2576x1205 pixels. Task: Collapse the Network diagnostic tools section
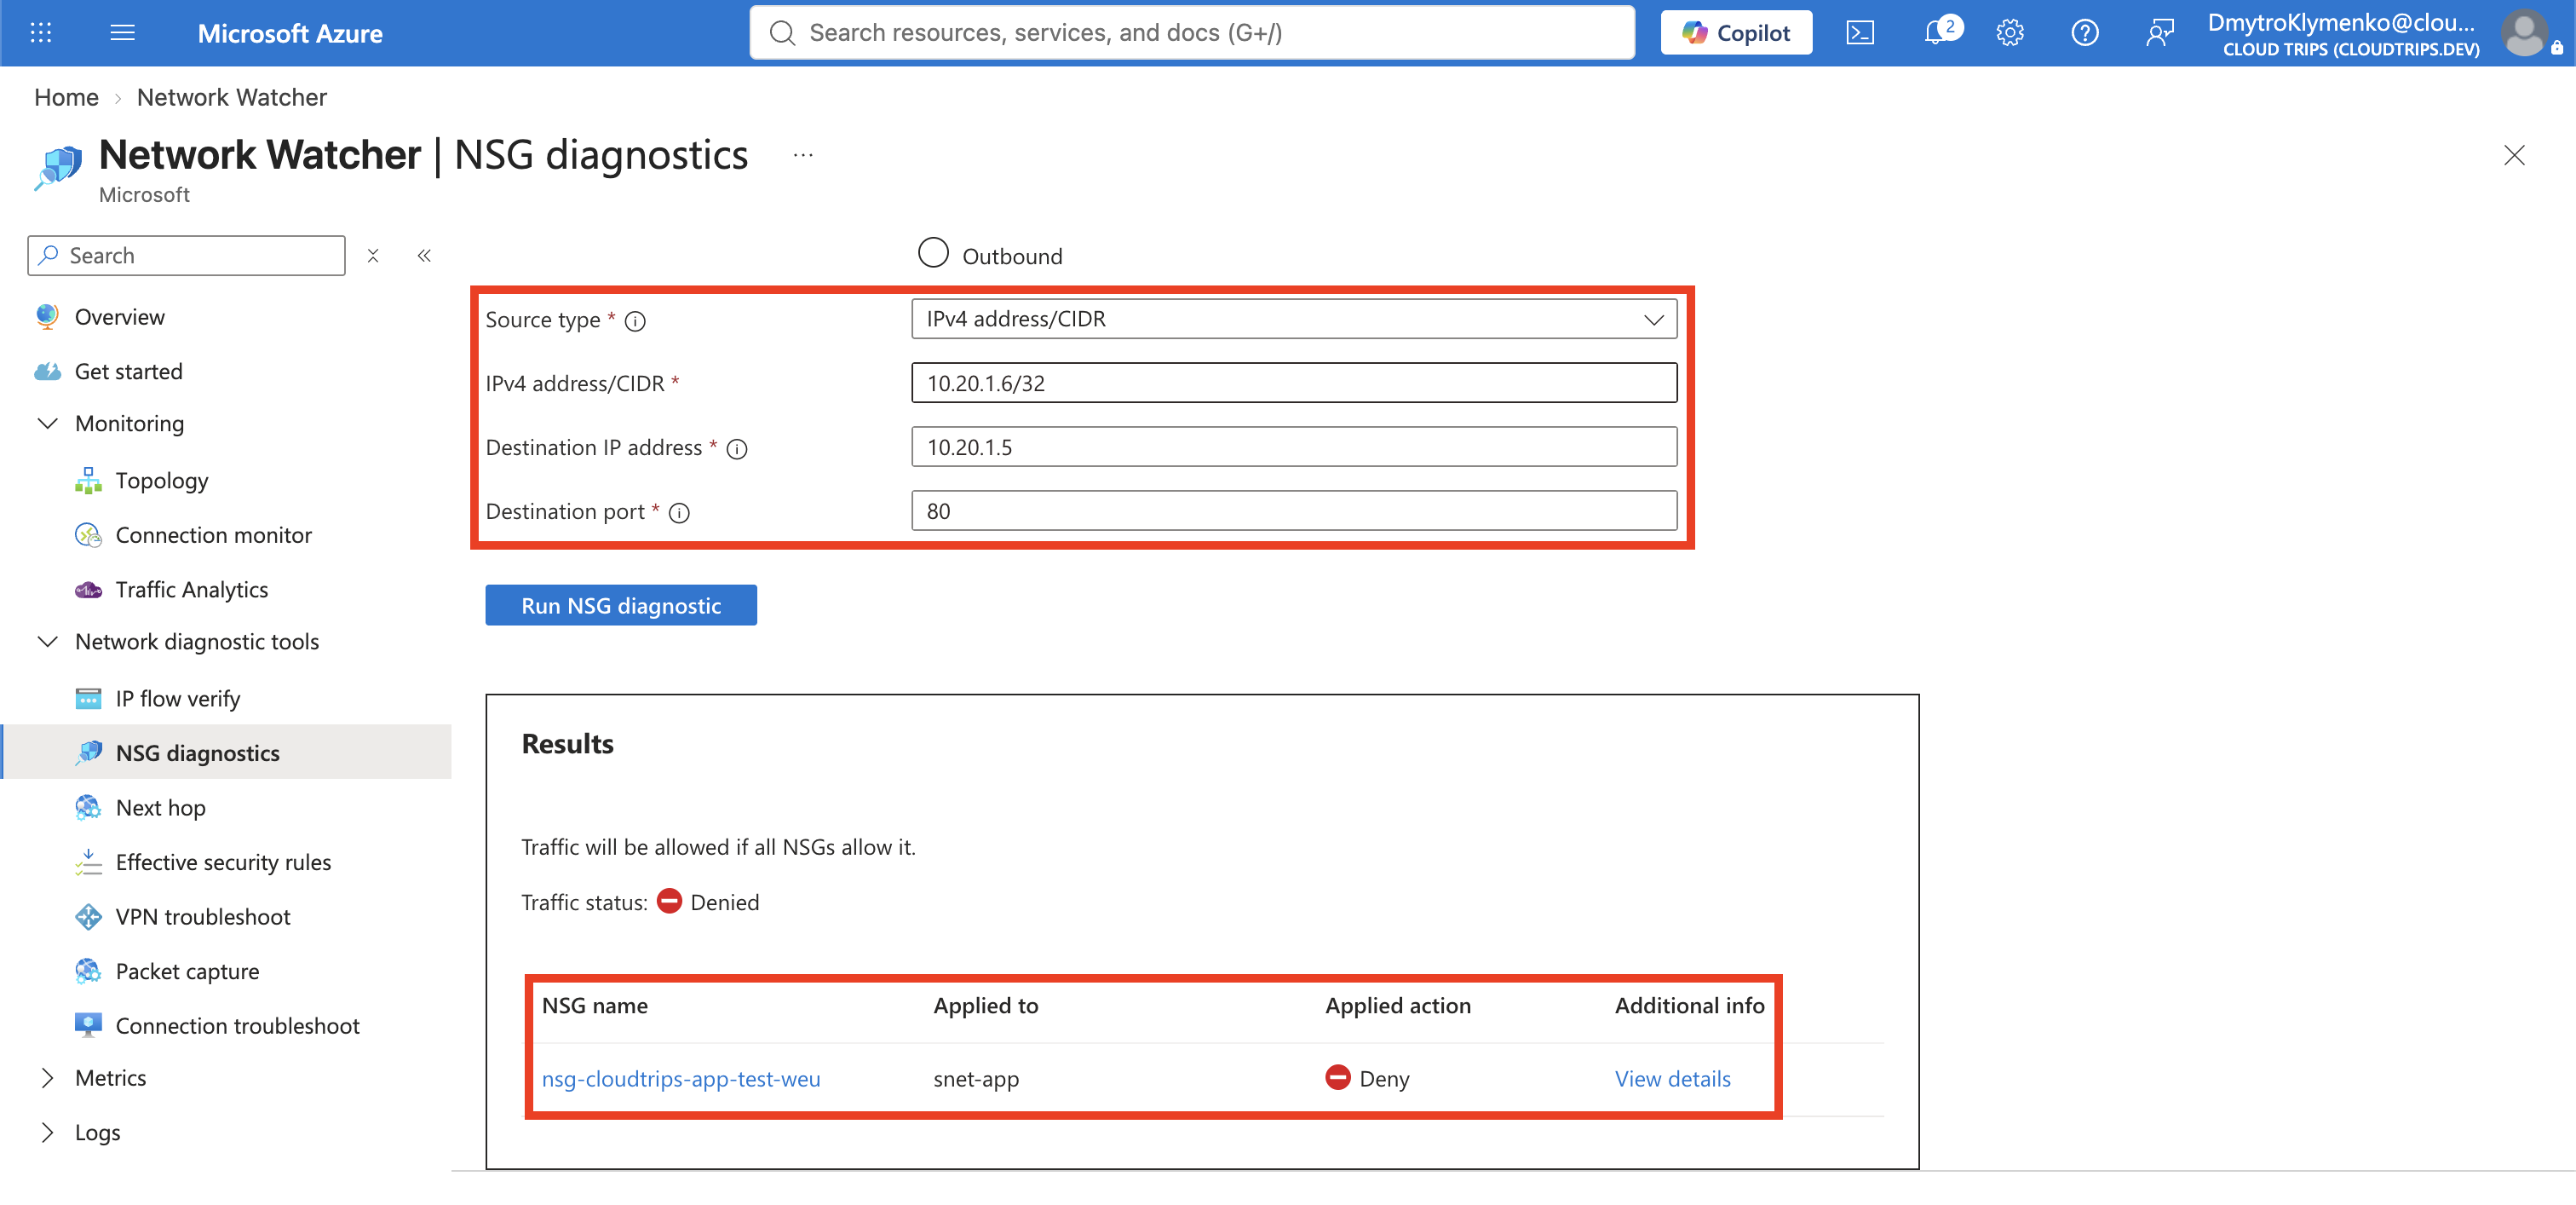(47, 641)
